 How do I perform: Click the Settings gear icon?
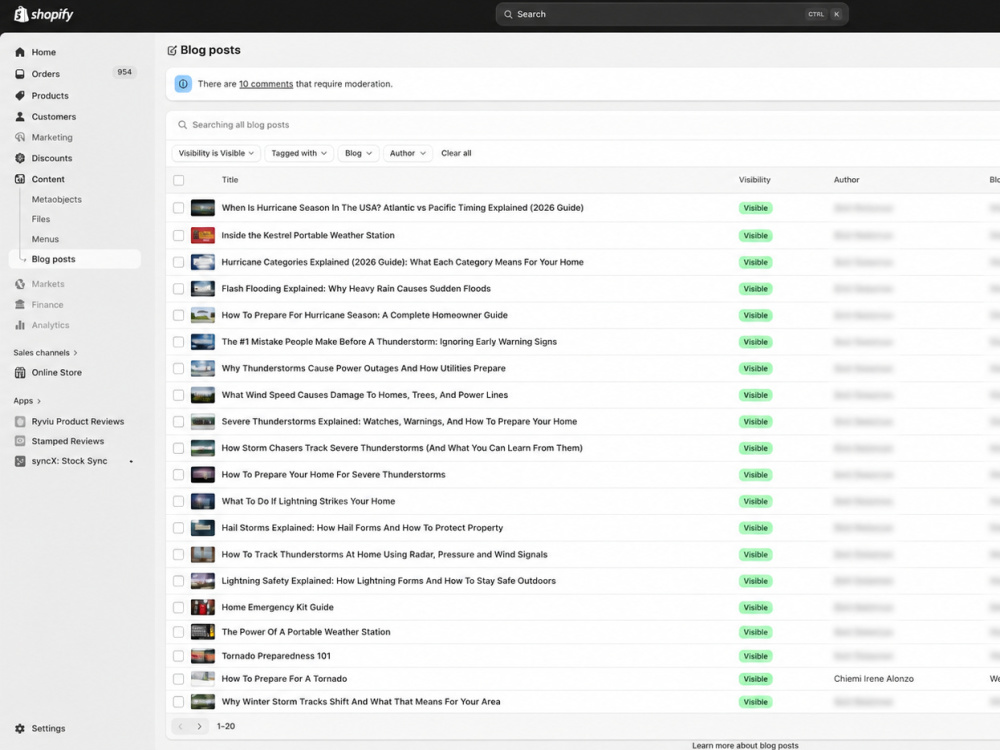(20, 728)
